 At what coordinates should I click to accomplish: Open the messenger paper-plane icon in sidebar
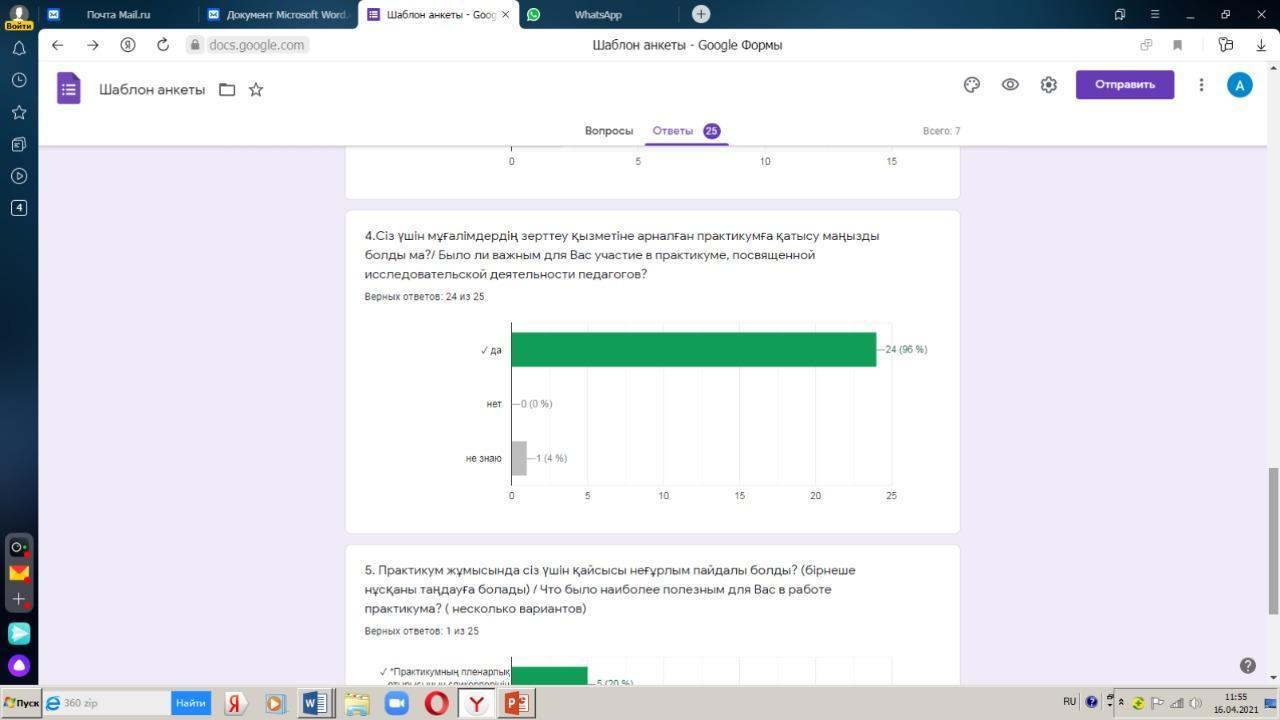pos(19,633)
